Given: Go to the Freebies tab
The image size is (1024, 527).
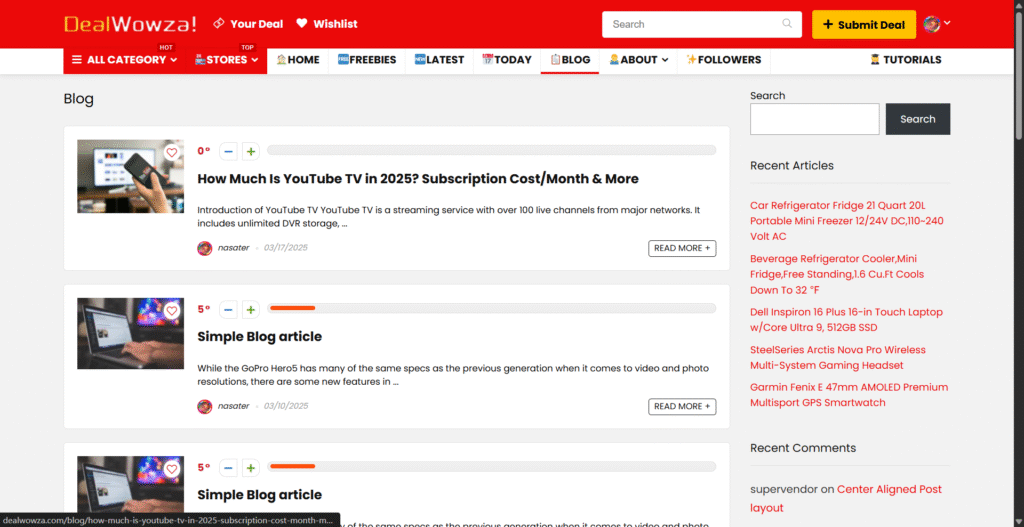Looking at the screenshot, I should coord(367,60).
